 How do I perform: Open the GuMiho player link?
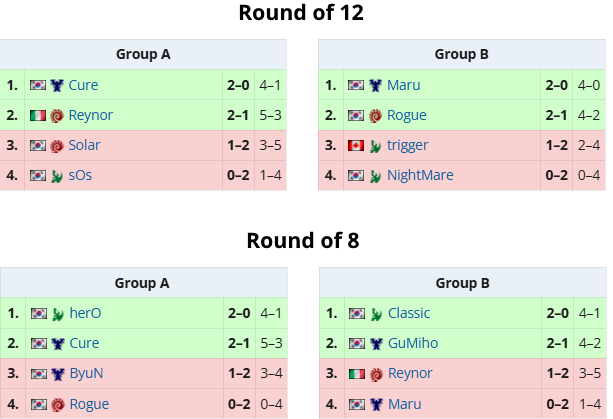pyautogui.click(x=413, y=343)
